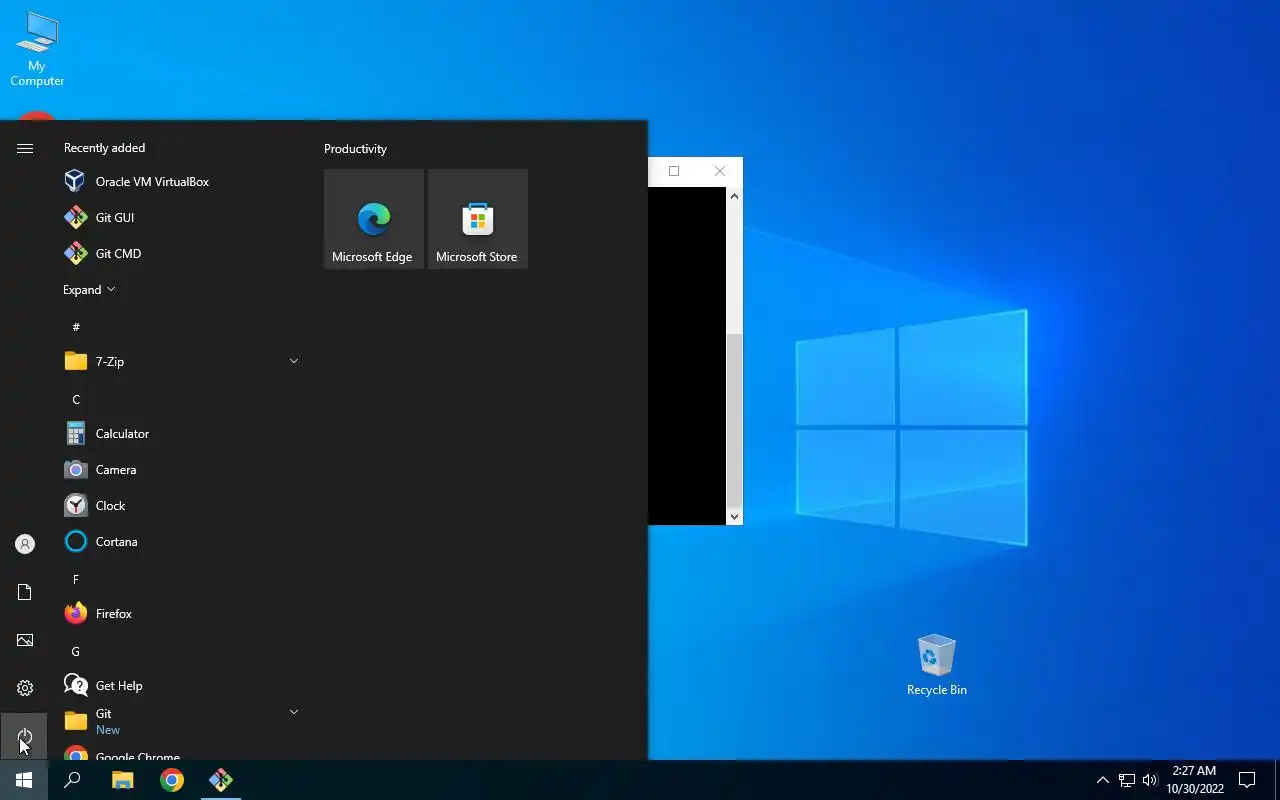1280x800 pixels.
Task: Launch Git GUI from the Start menu
Action: point(180,218)
